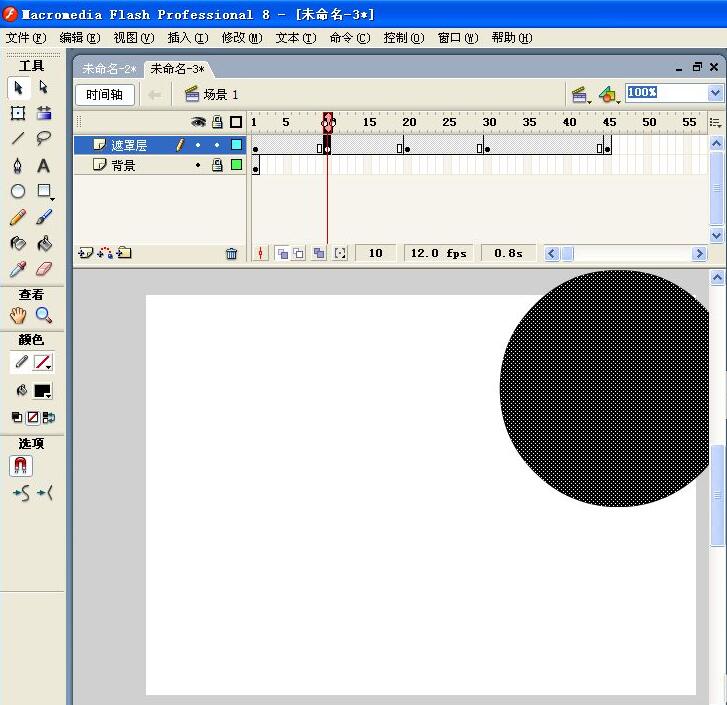Select the Brush tool

[x=44, y=217]
